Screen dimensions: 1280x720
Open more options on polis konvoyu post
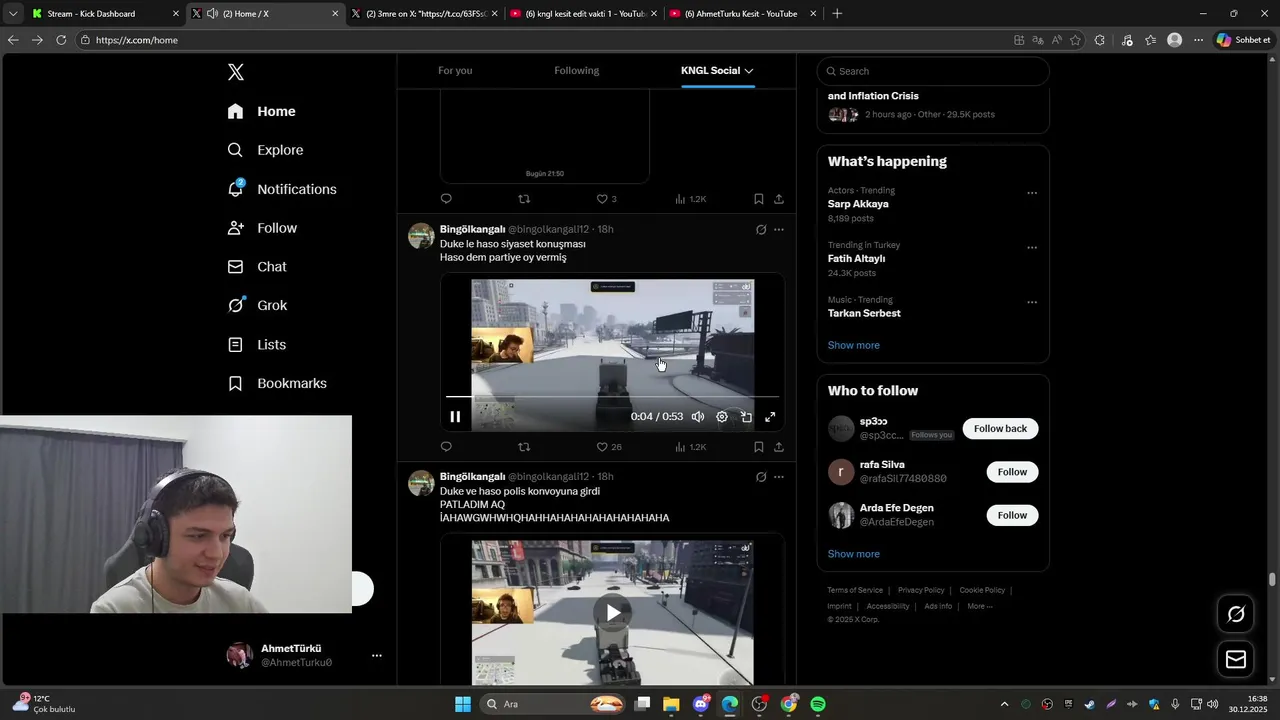click(x=779, y=477)
